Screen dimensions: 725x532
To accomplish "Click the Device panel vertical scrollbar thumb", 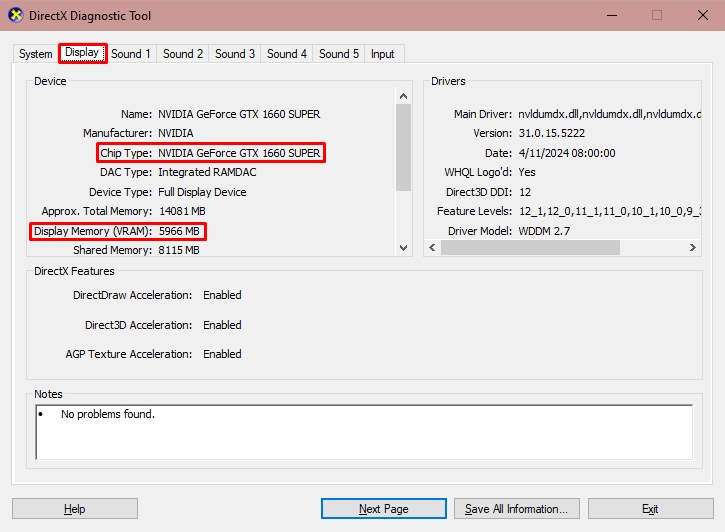I will tap(403, 147).
